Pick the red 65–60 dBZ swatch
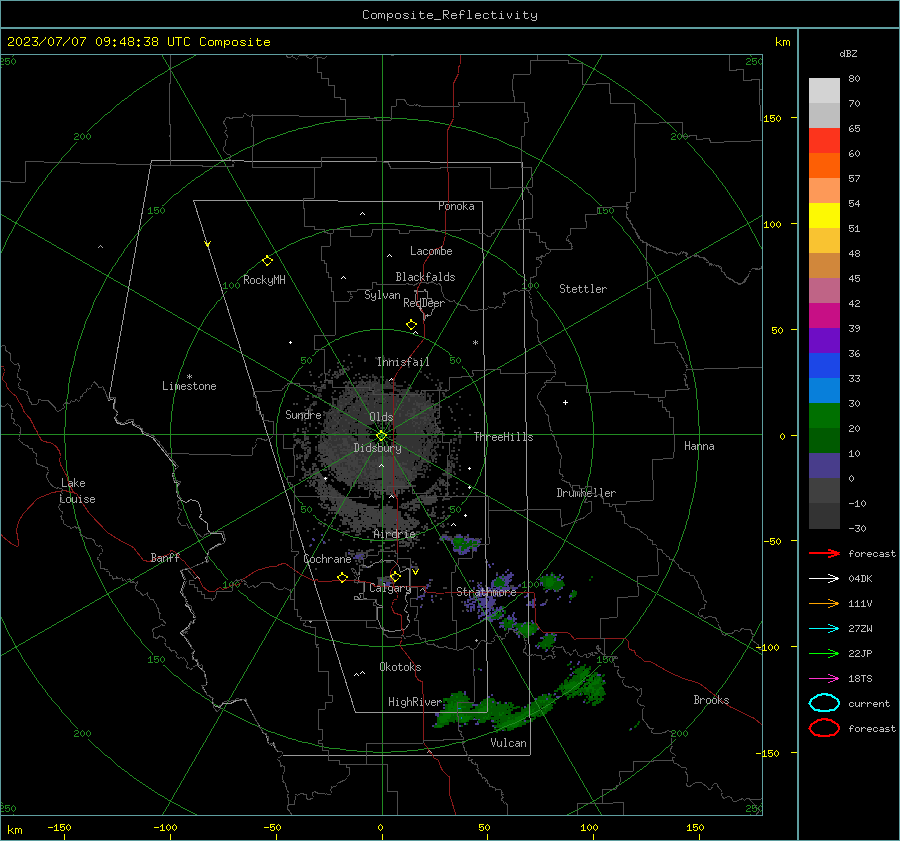Viewport: 900px width, 841px height. (x=824, y=140)
